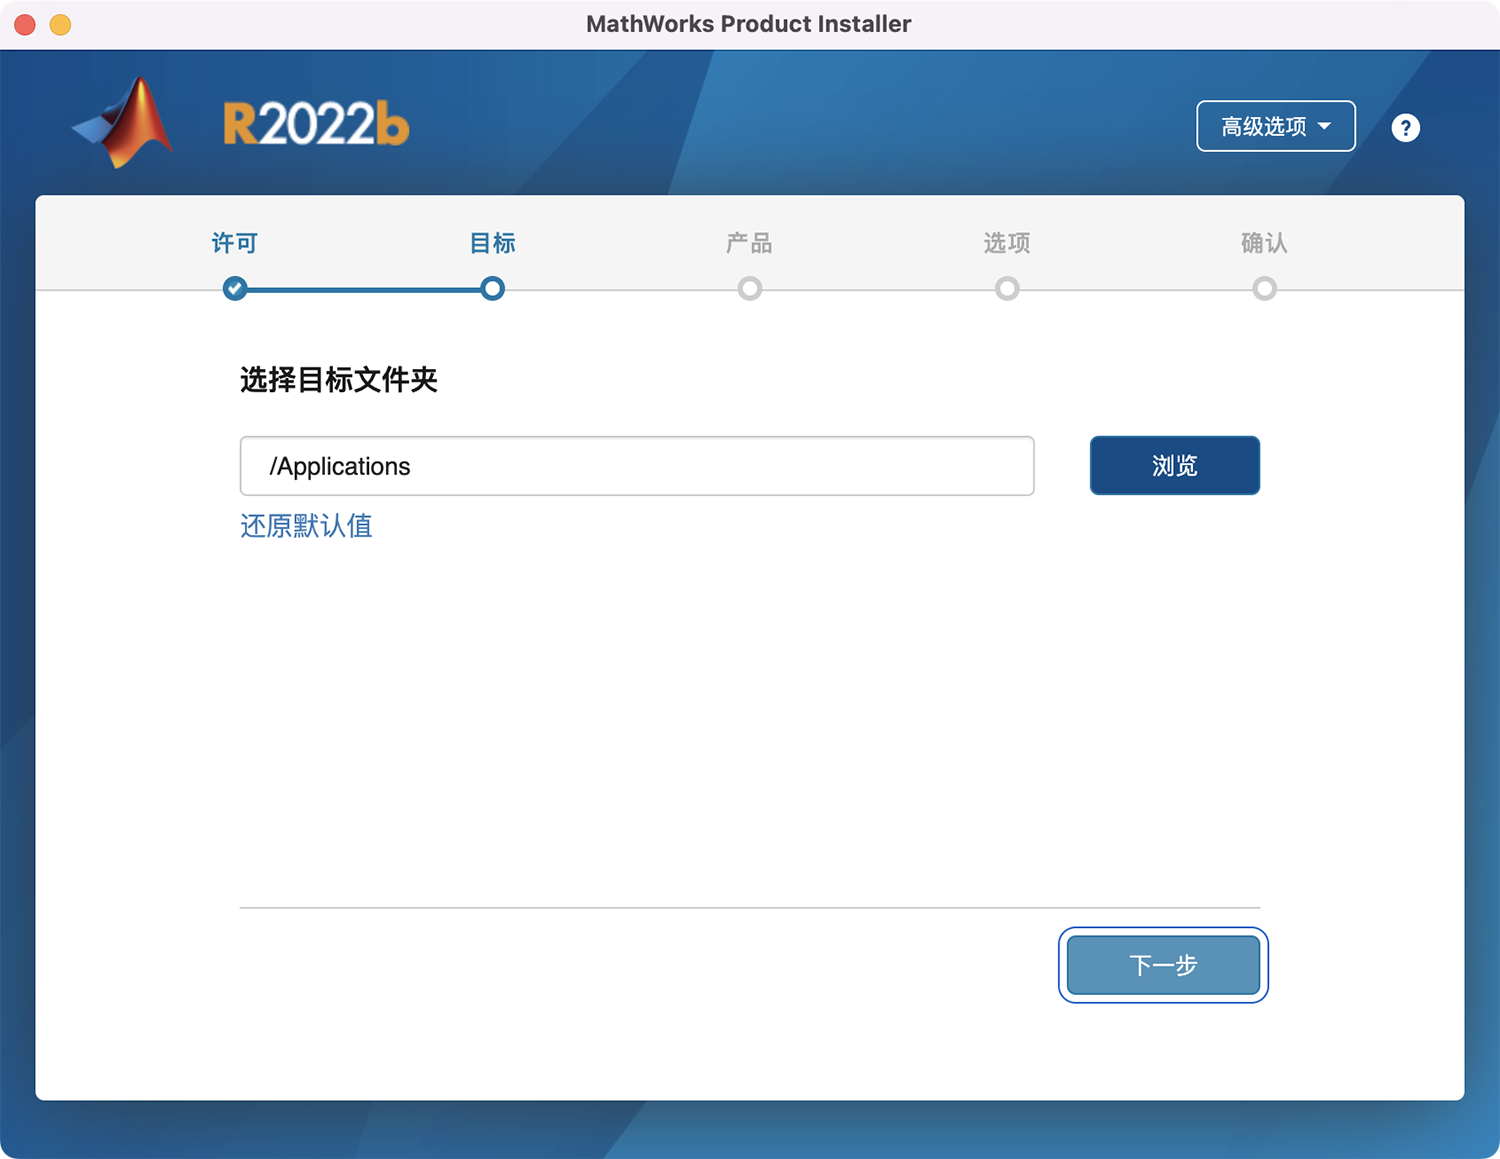Image resolution: width=1500 pixels, height=1159 pixels.
Task: Click the MATLAB logo icon
Action: [124, 123]
